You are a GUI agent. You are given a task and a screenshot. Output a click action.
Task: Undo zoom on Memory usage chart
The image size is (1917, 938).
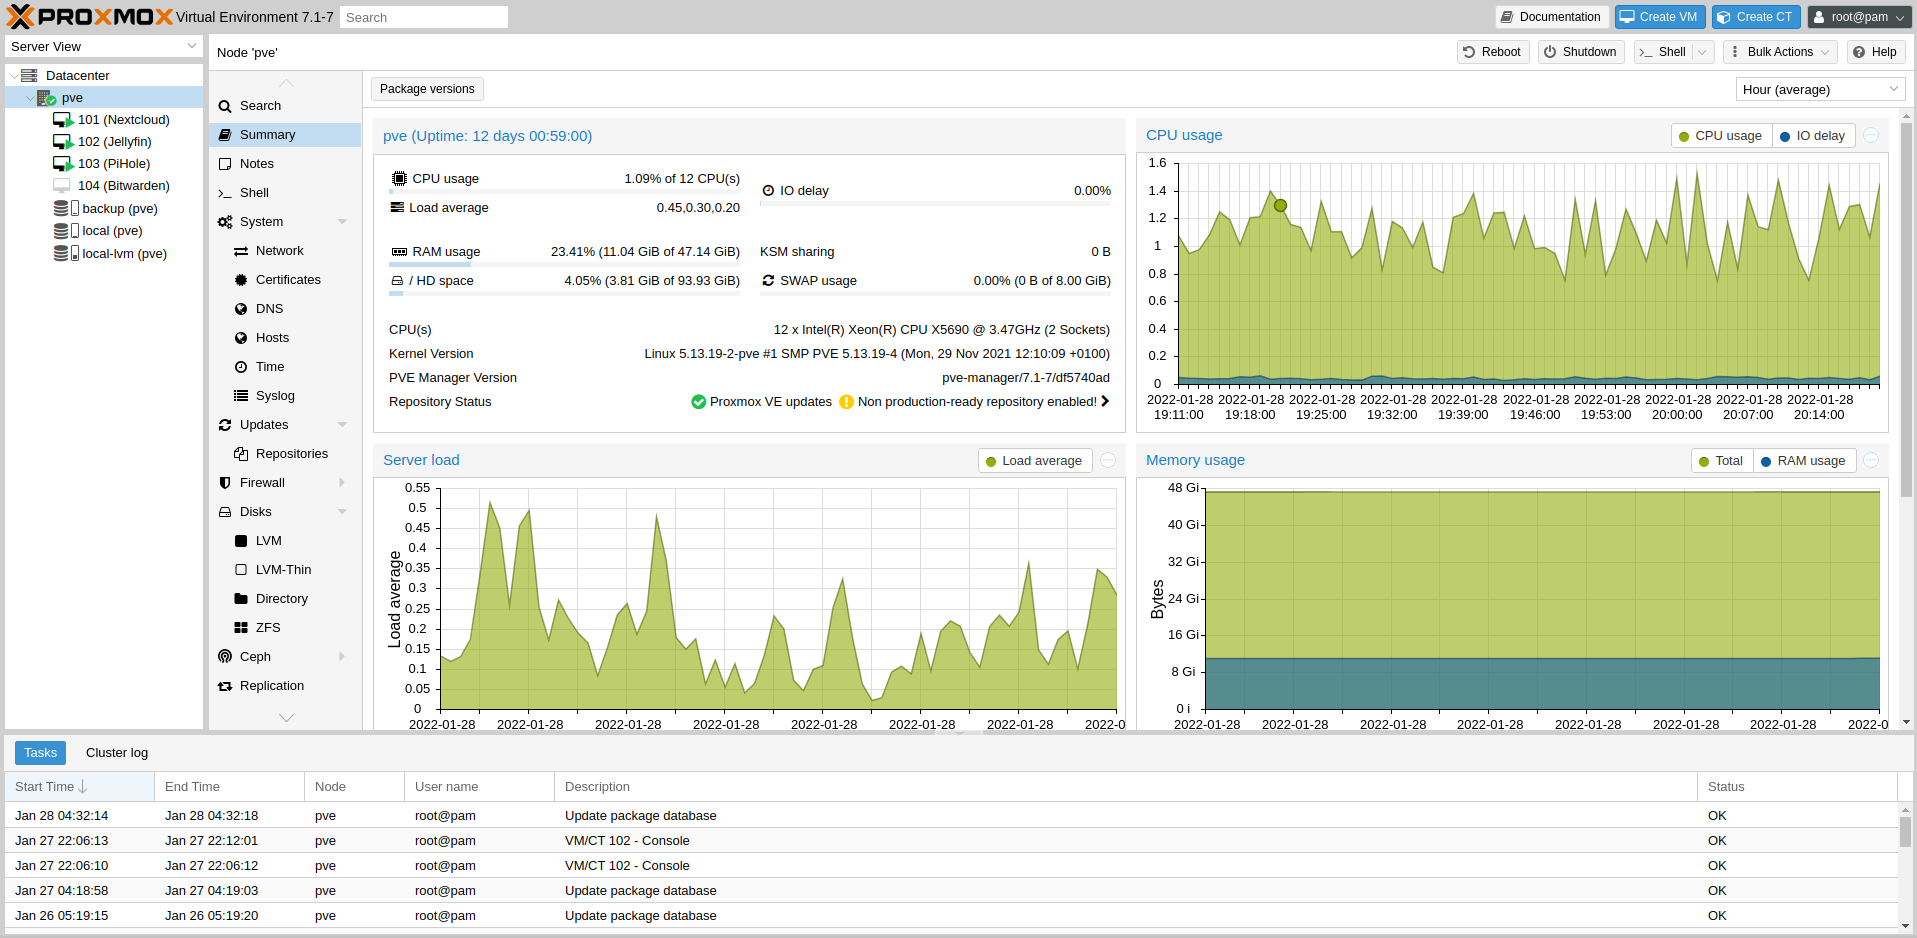pos(1871,461)
